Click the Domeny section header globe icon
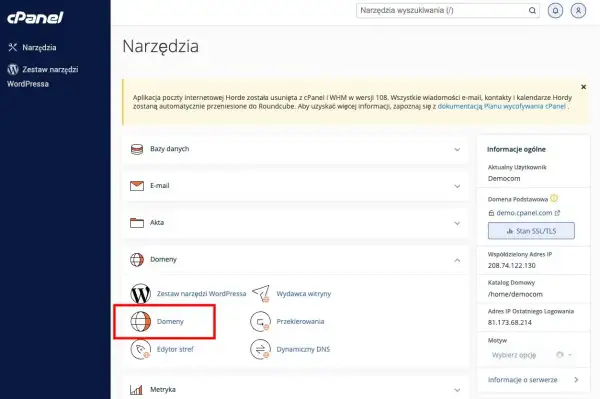Viewport: 600px width, 399px height. click(x=137, y=259)
